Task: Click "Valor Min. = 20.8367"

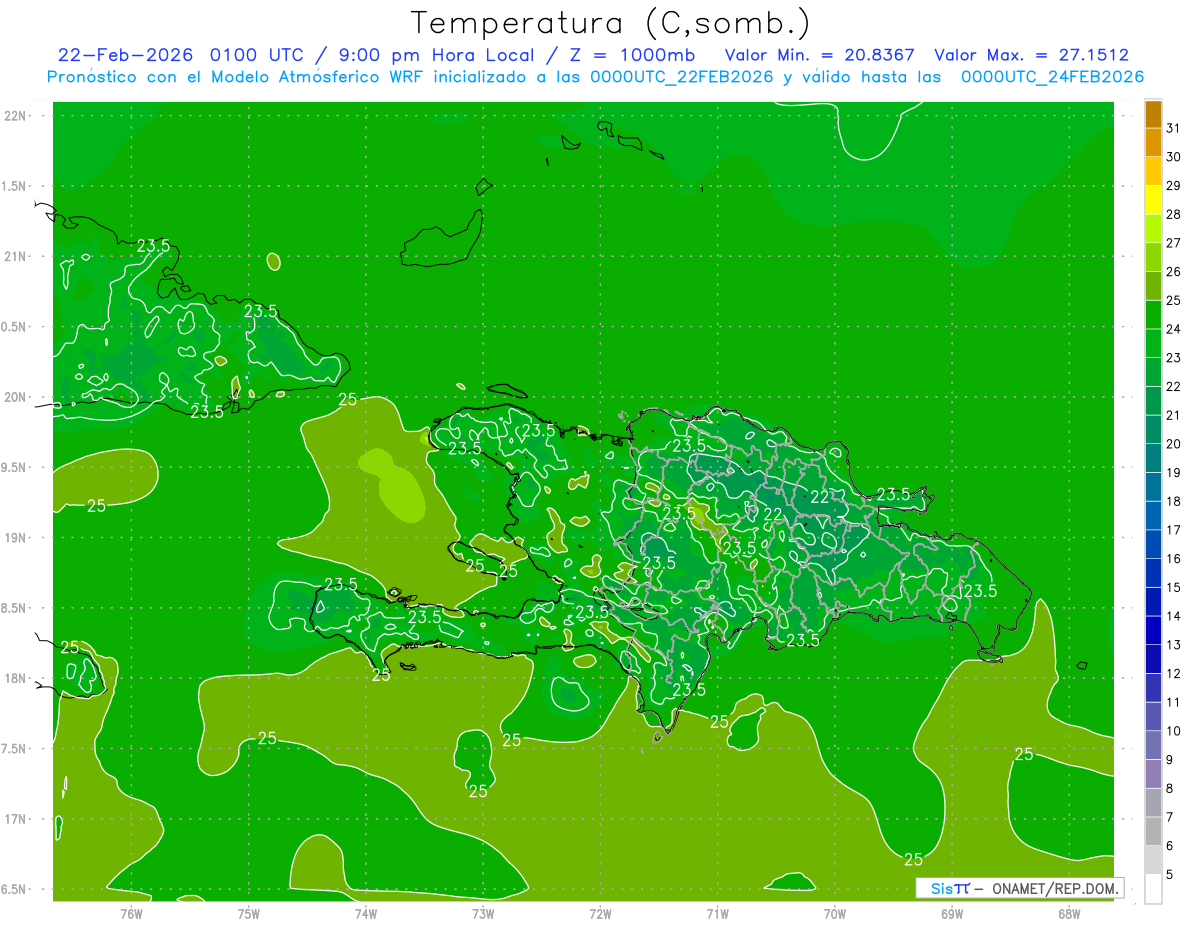Action: click(x=820, y=55)
